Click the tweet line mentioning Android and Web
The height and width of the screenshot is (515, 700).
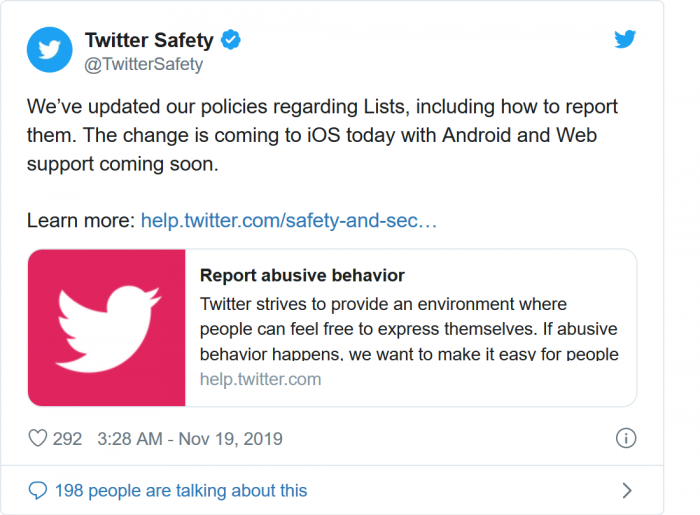pos(322,135)
